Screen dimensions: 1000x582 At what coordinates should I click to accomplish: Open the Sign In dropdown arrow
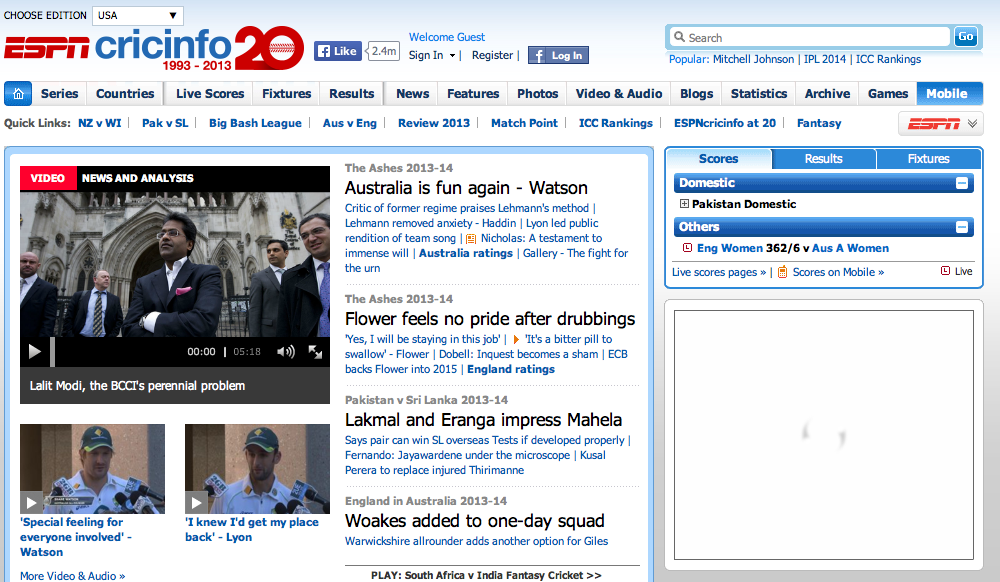coord(452,56)
